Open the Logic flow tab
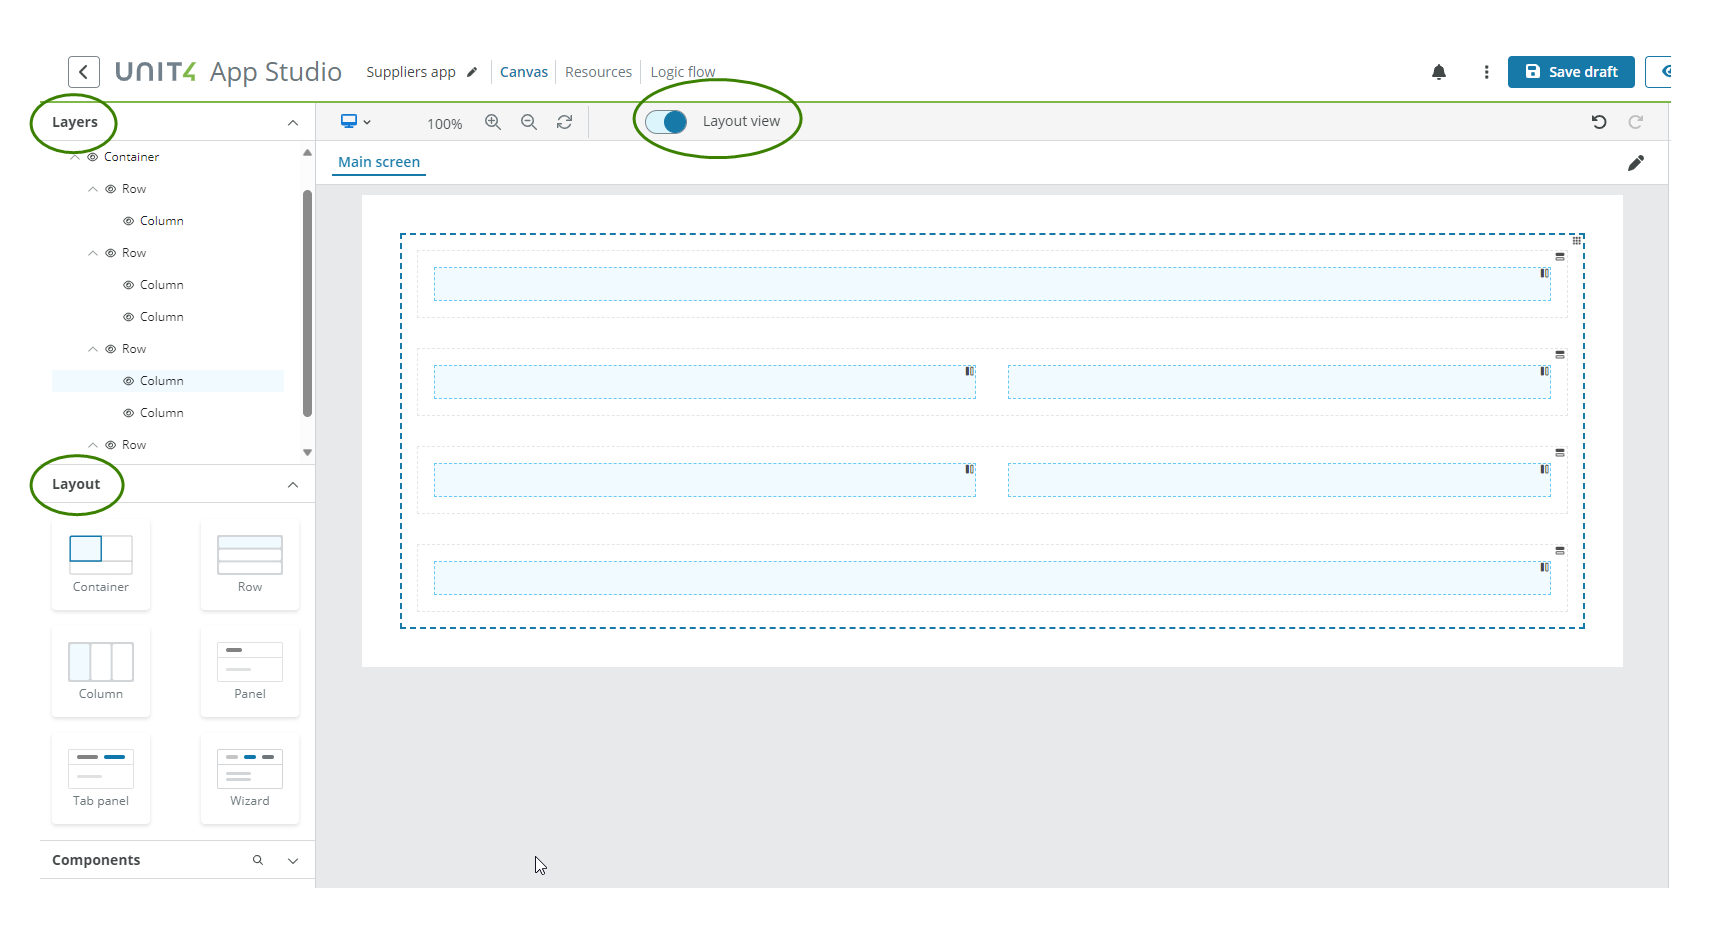1711x928 pixels. pyautogui.click(x=683, y=71)
